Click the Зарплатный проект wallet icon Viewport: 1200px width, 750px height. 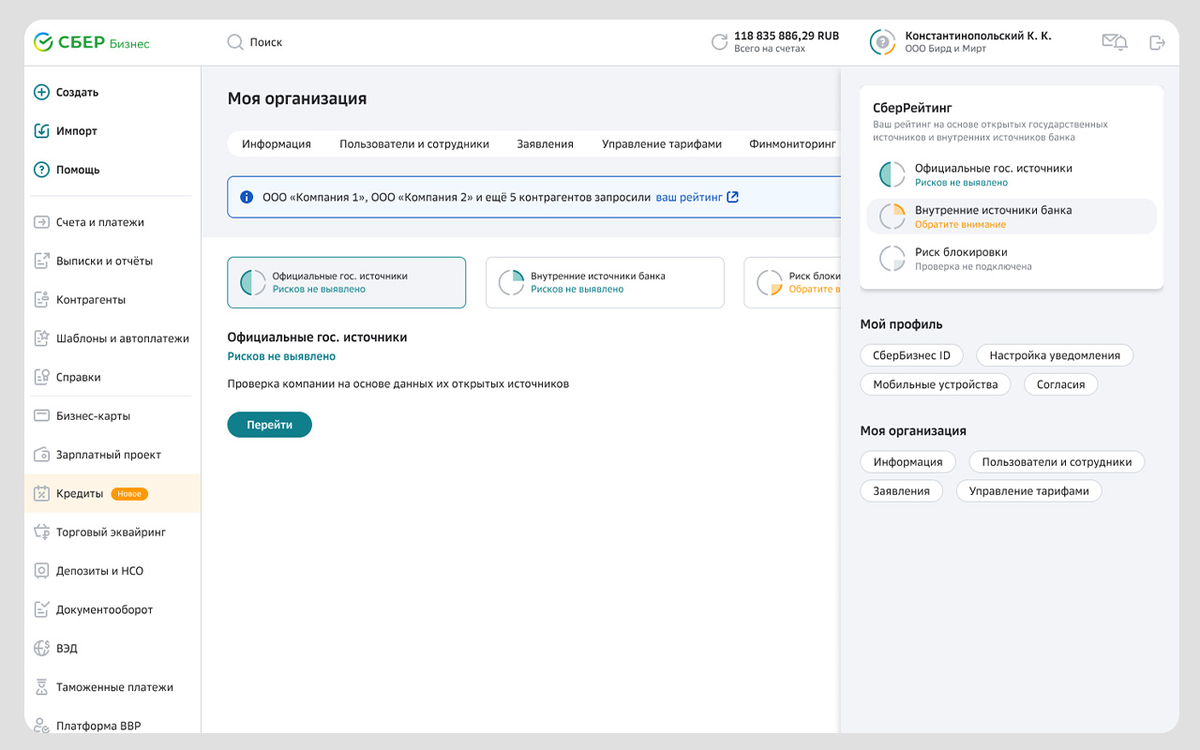pos(41,454)
